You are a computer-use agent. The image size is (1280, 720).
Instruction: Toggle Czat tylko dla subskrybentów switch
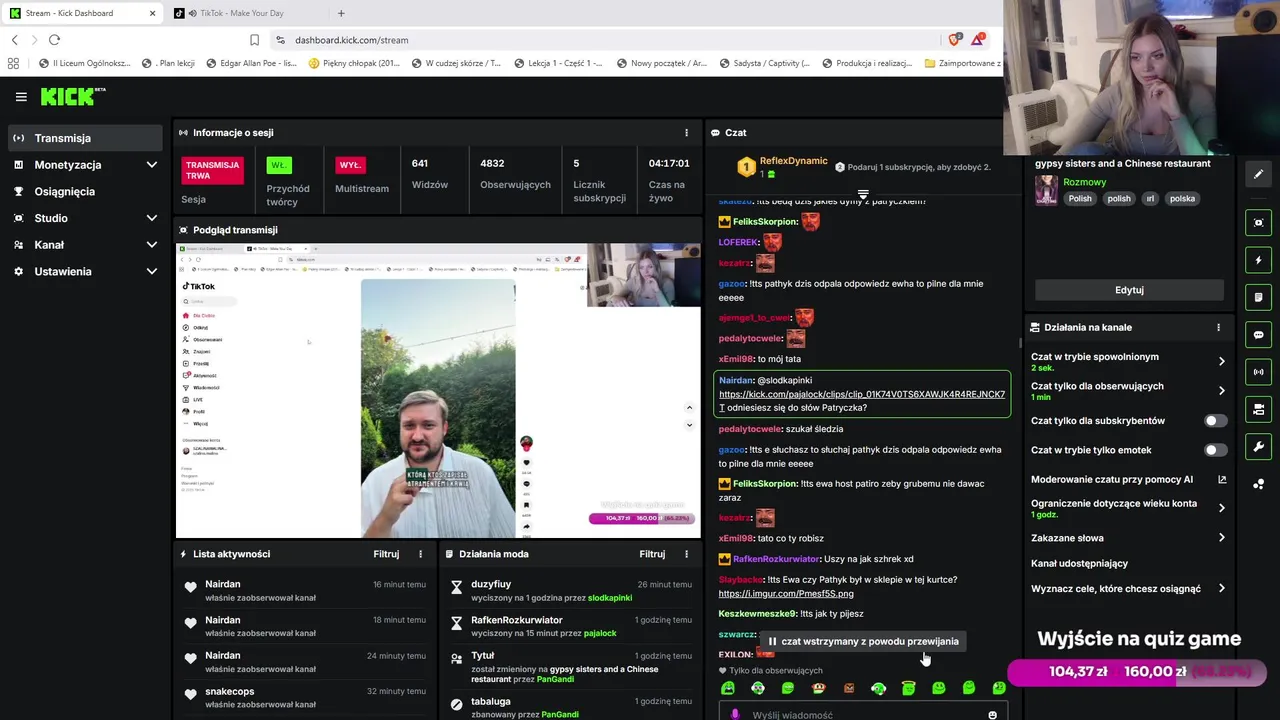1215,421
